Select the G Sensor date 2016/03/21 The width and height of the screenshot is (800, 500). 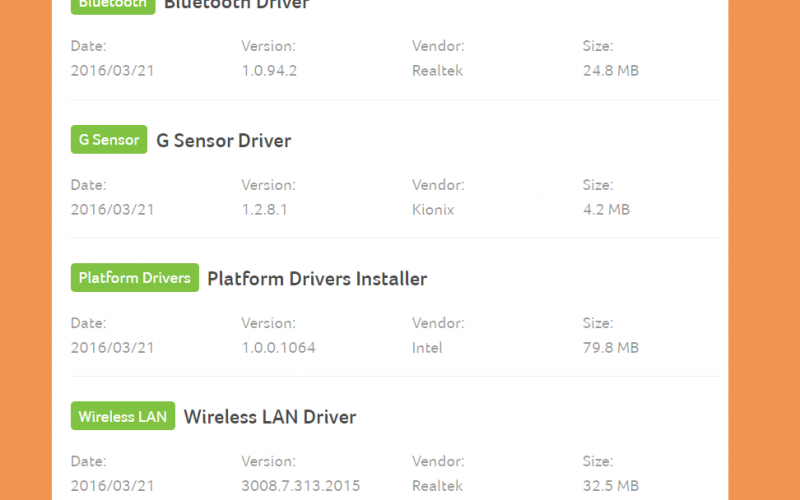pyautogui.click(x=112, y=210)
